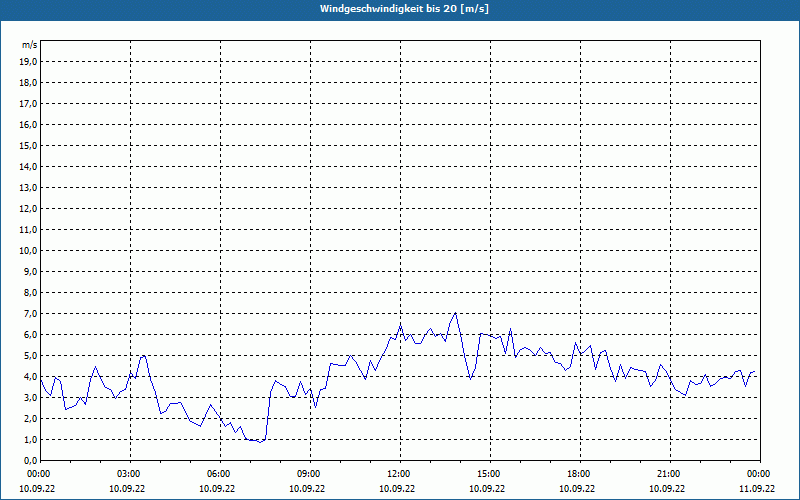Click the 09:00 time axis label
The width and height of the screenshot is (800, 500).
[x=311, y=474]
